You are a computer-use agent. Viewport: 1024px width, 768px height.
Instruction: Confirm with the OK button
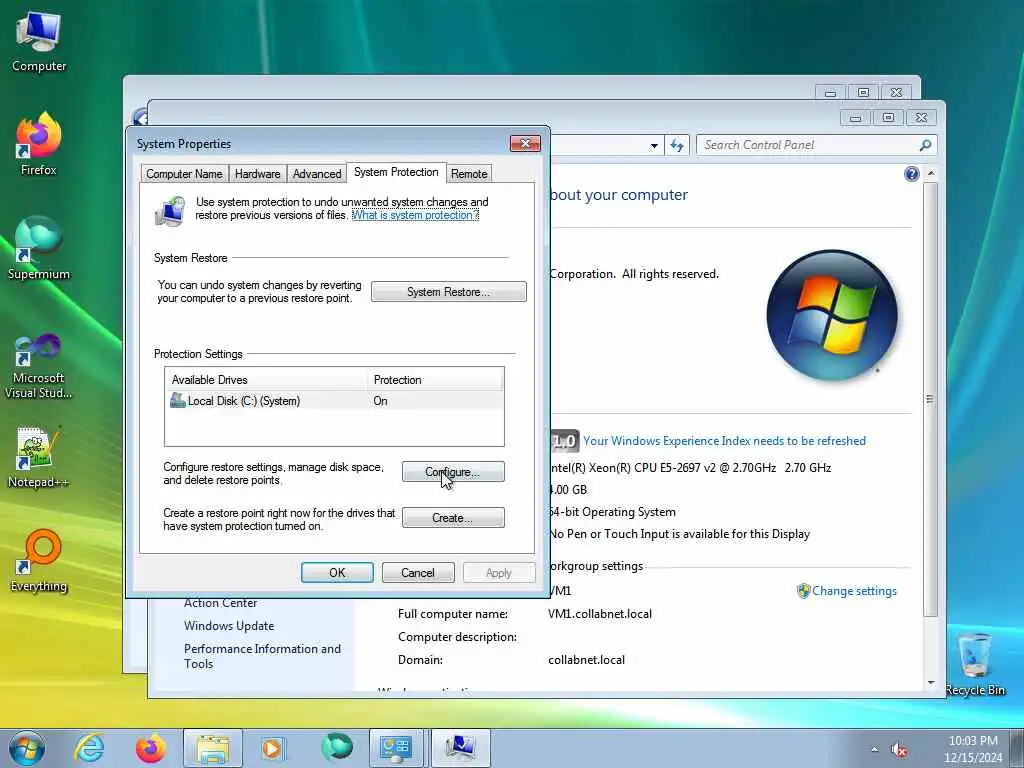(337, 573)
